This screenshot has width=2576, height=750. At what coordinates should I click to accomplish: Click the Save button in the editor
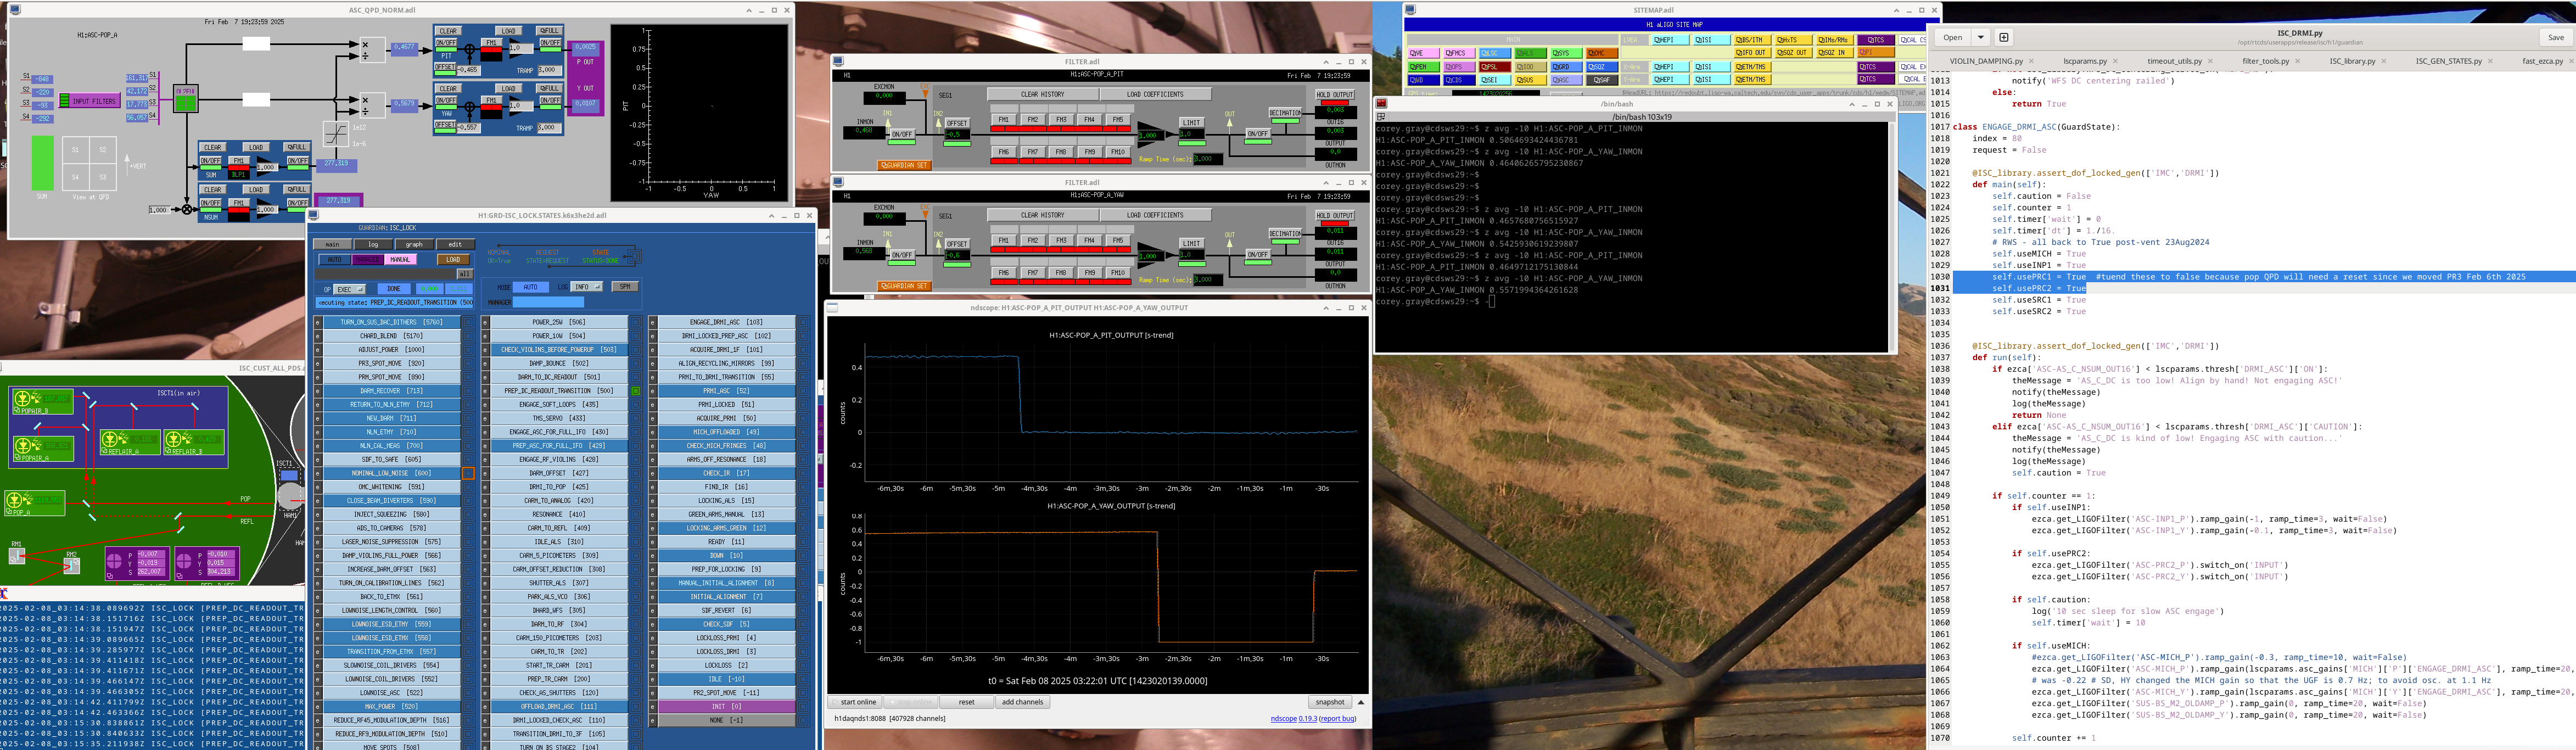(x=2556, y=37)
